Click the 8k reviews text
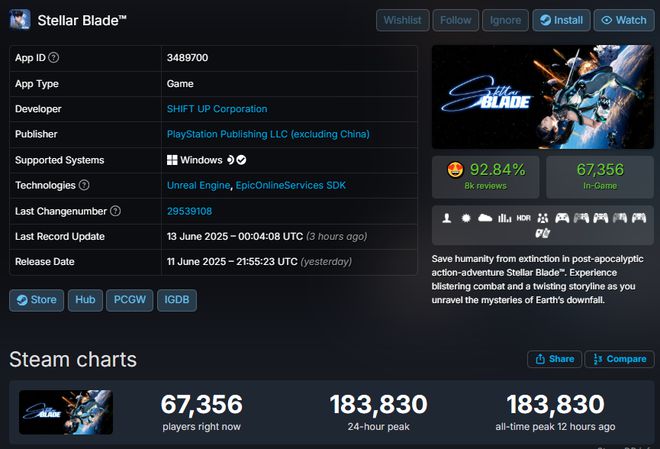660x449 pixels. [x=485, y=186]
